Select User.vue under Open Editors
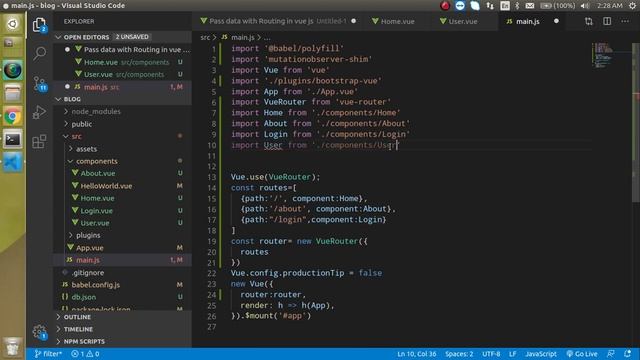Viewport: 640px width, 360px height. (x=122, y=75)
